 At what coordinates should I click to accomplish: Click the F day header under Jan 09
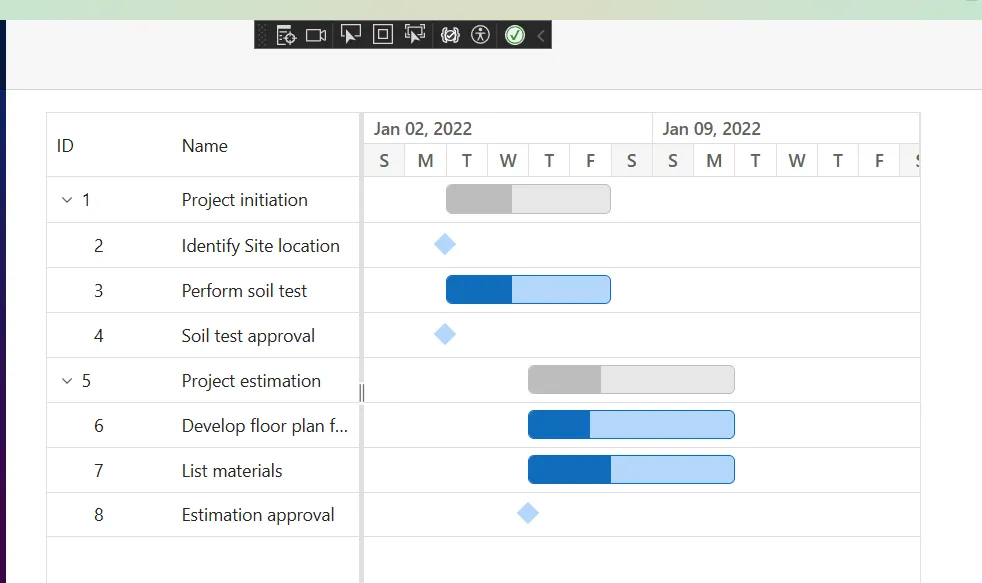coord(879,161)
